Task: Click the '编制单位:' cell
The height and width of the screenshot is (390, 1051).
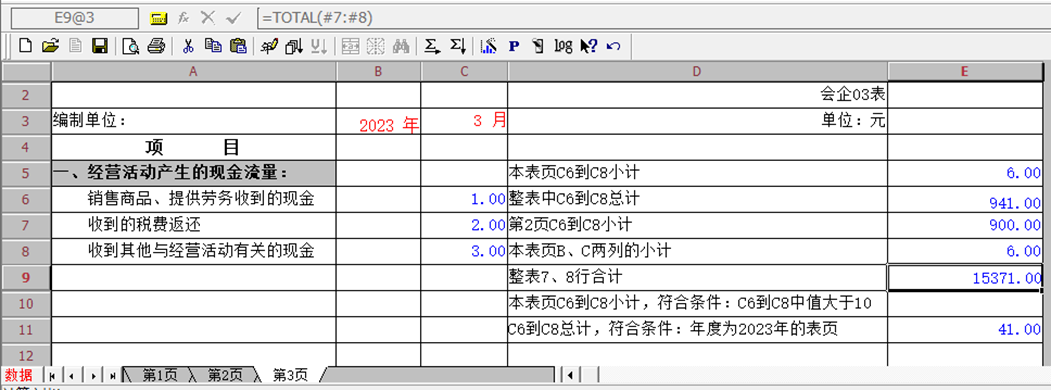Action: point(194,121)
